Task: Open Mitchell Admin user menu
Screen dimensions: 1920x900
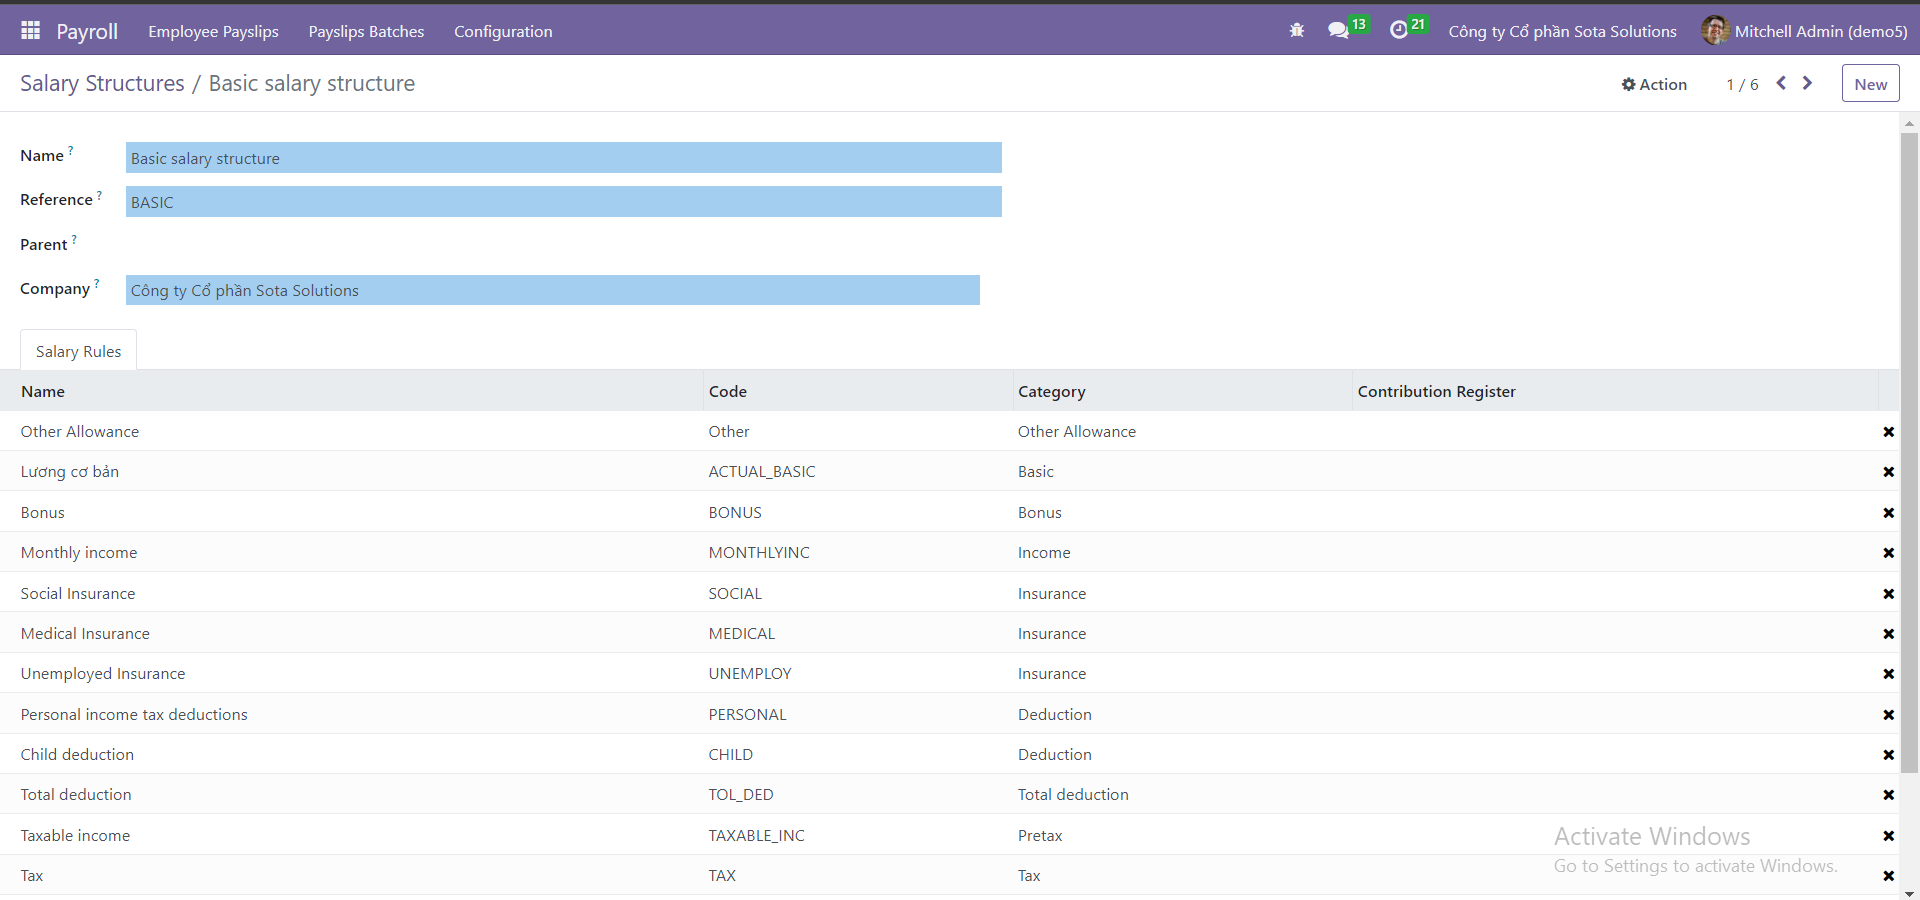Action: (x=1805, y=31)
